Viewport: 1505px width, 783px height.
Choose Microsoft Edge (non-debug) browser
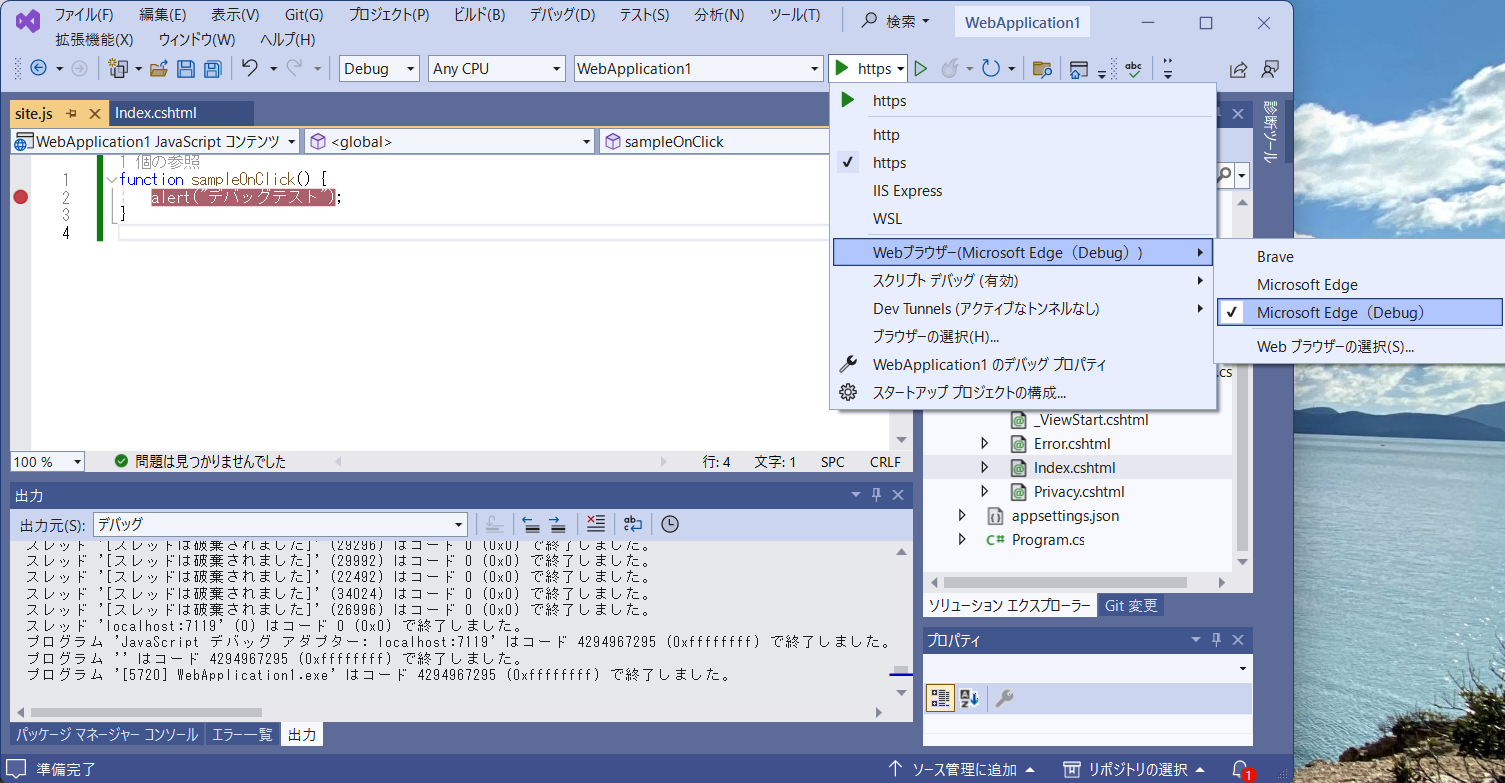pos(1358,285)
